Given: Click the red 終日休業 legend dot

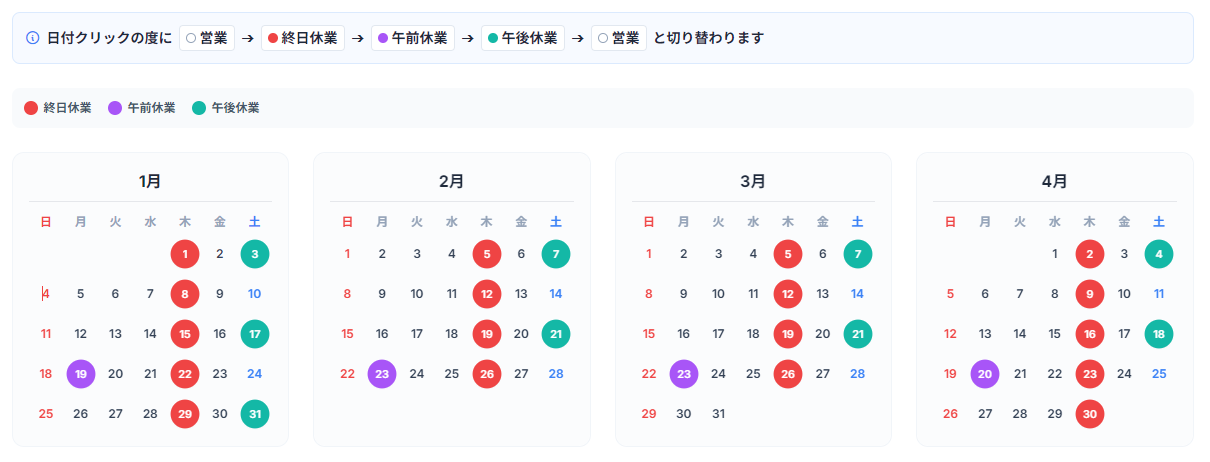Looking at the screenshot, I should click(30, 108).
